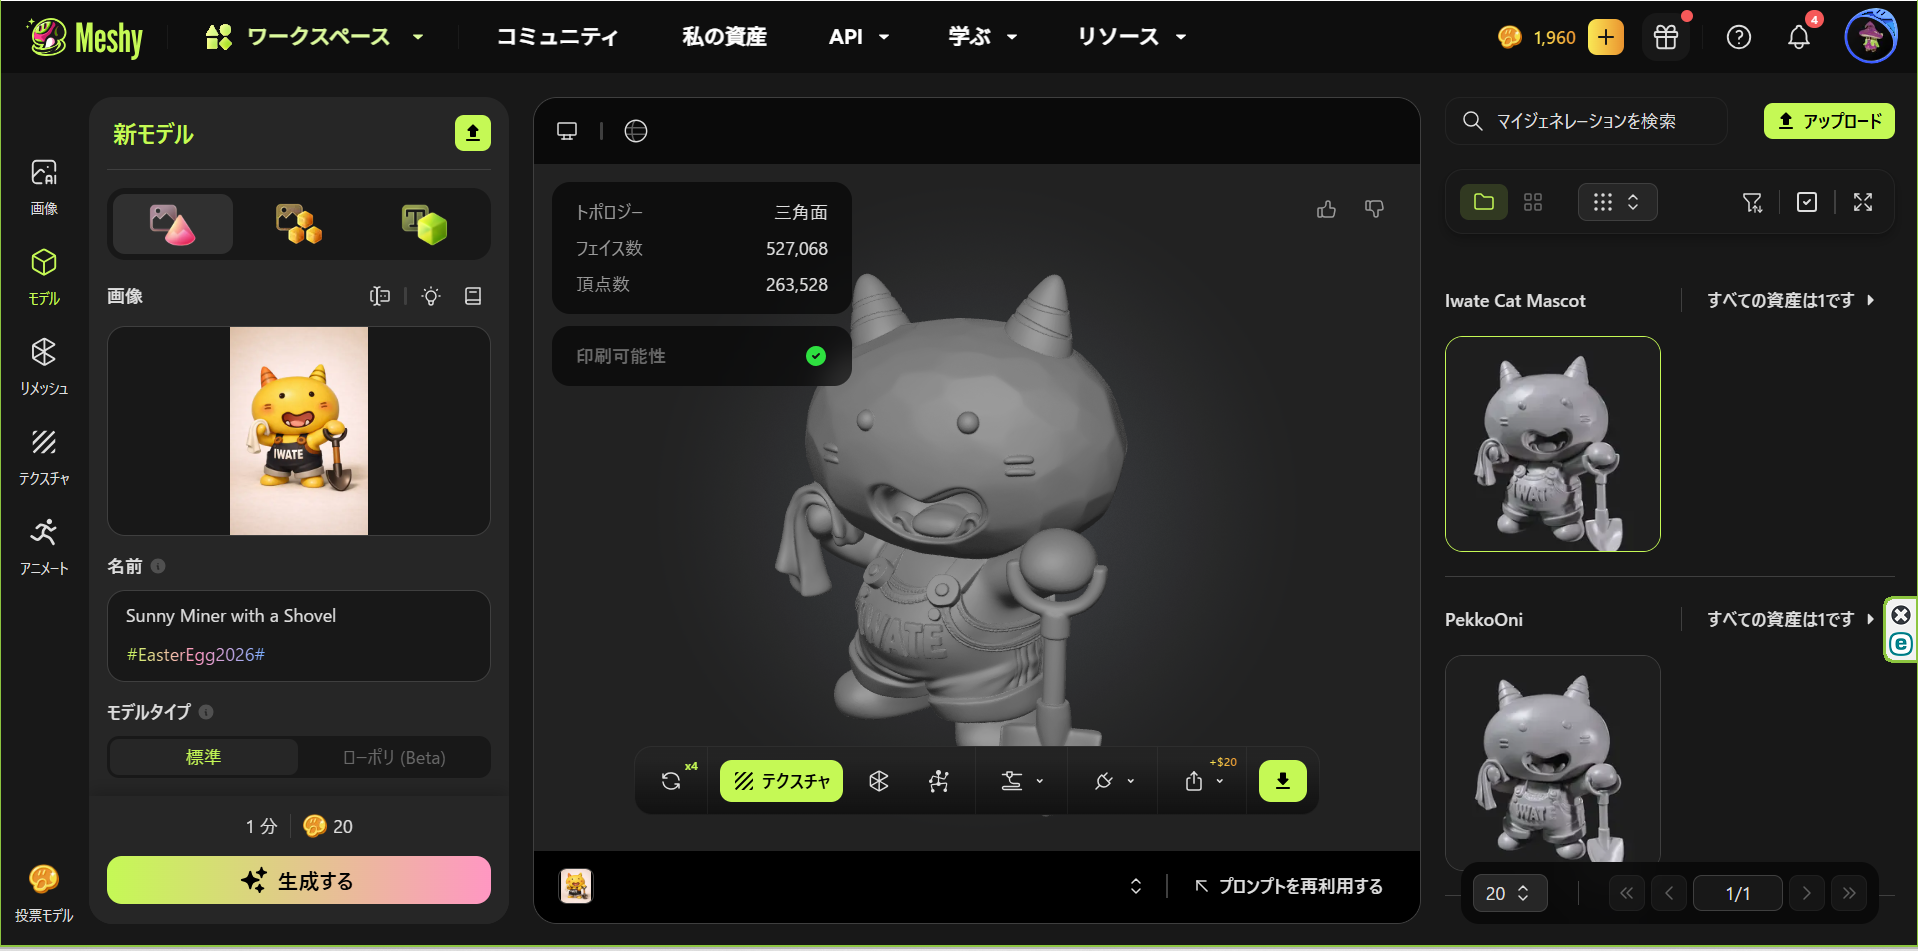Click プロンプトを再利用する link

pyautogui.click(x=1289, y=886)
